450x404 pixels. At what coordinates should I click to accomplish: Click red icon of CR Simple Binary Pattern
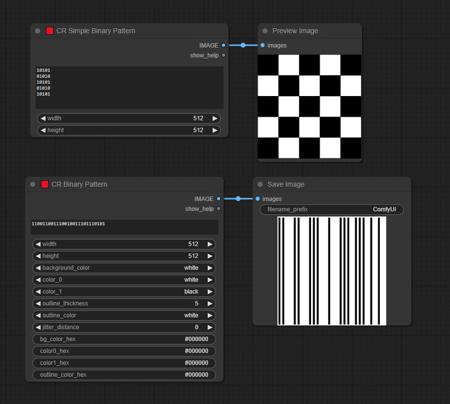pyautogui.click(x=50, y=31)
